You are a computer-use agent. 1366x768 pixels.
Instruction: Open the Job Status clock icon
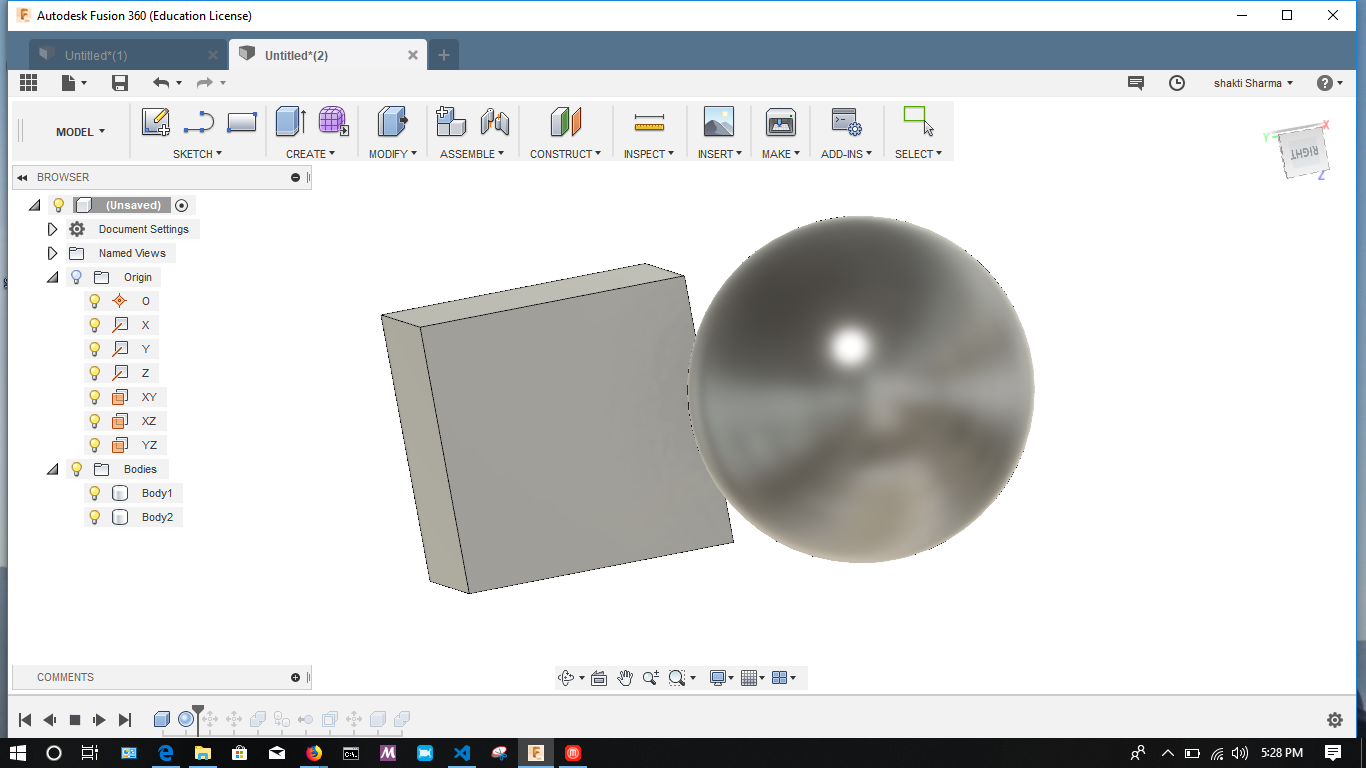coord(1177,83)
